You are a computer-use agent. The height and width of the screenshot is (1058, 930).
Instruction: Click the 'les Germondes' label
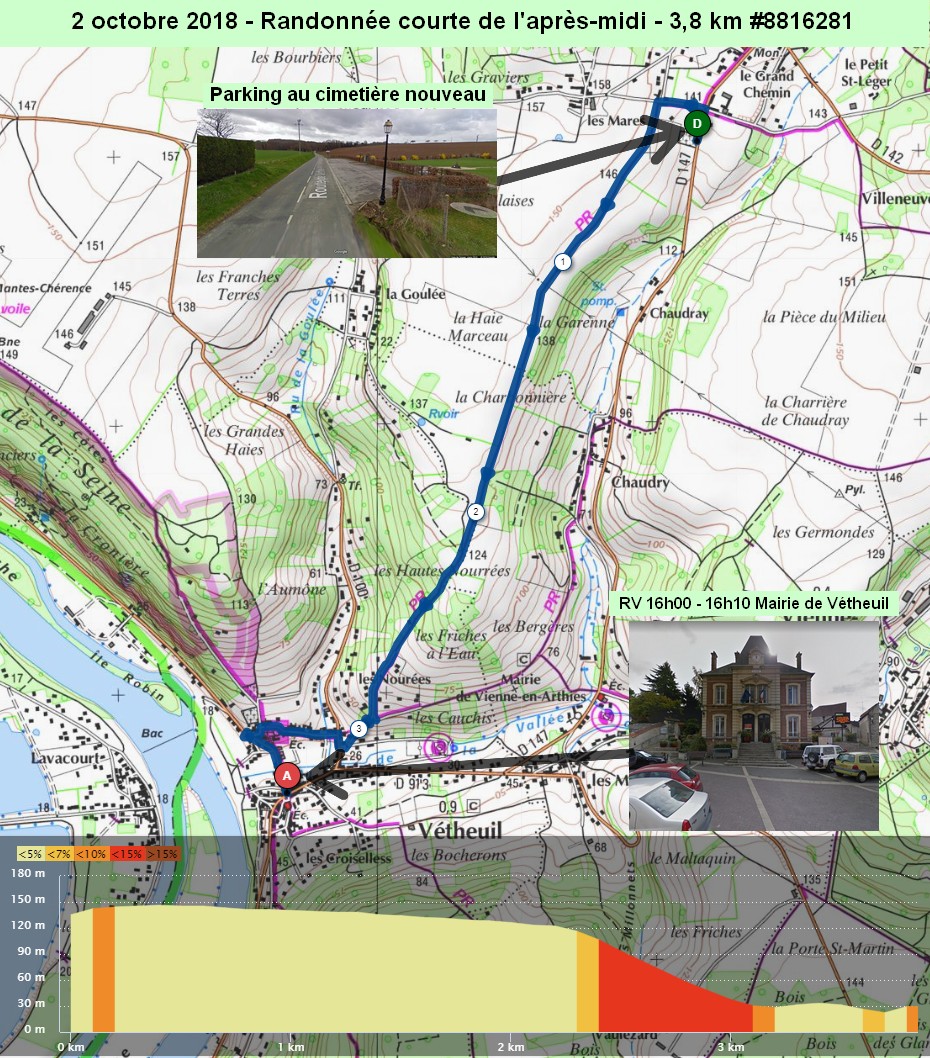tap(823, 532)
